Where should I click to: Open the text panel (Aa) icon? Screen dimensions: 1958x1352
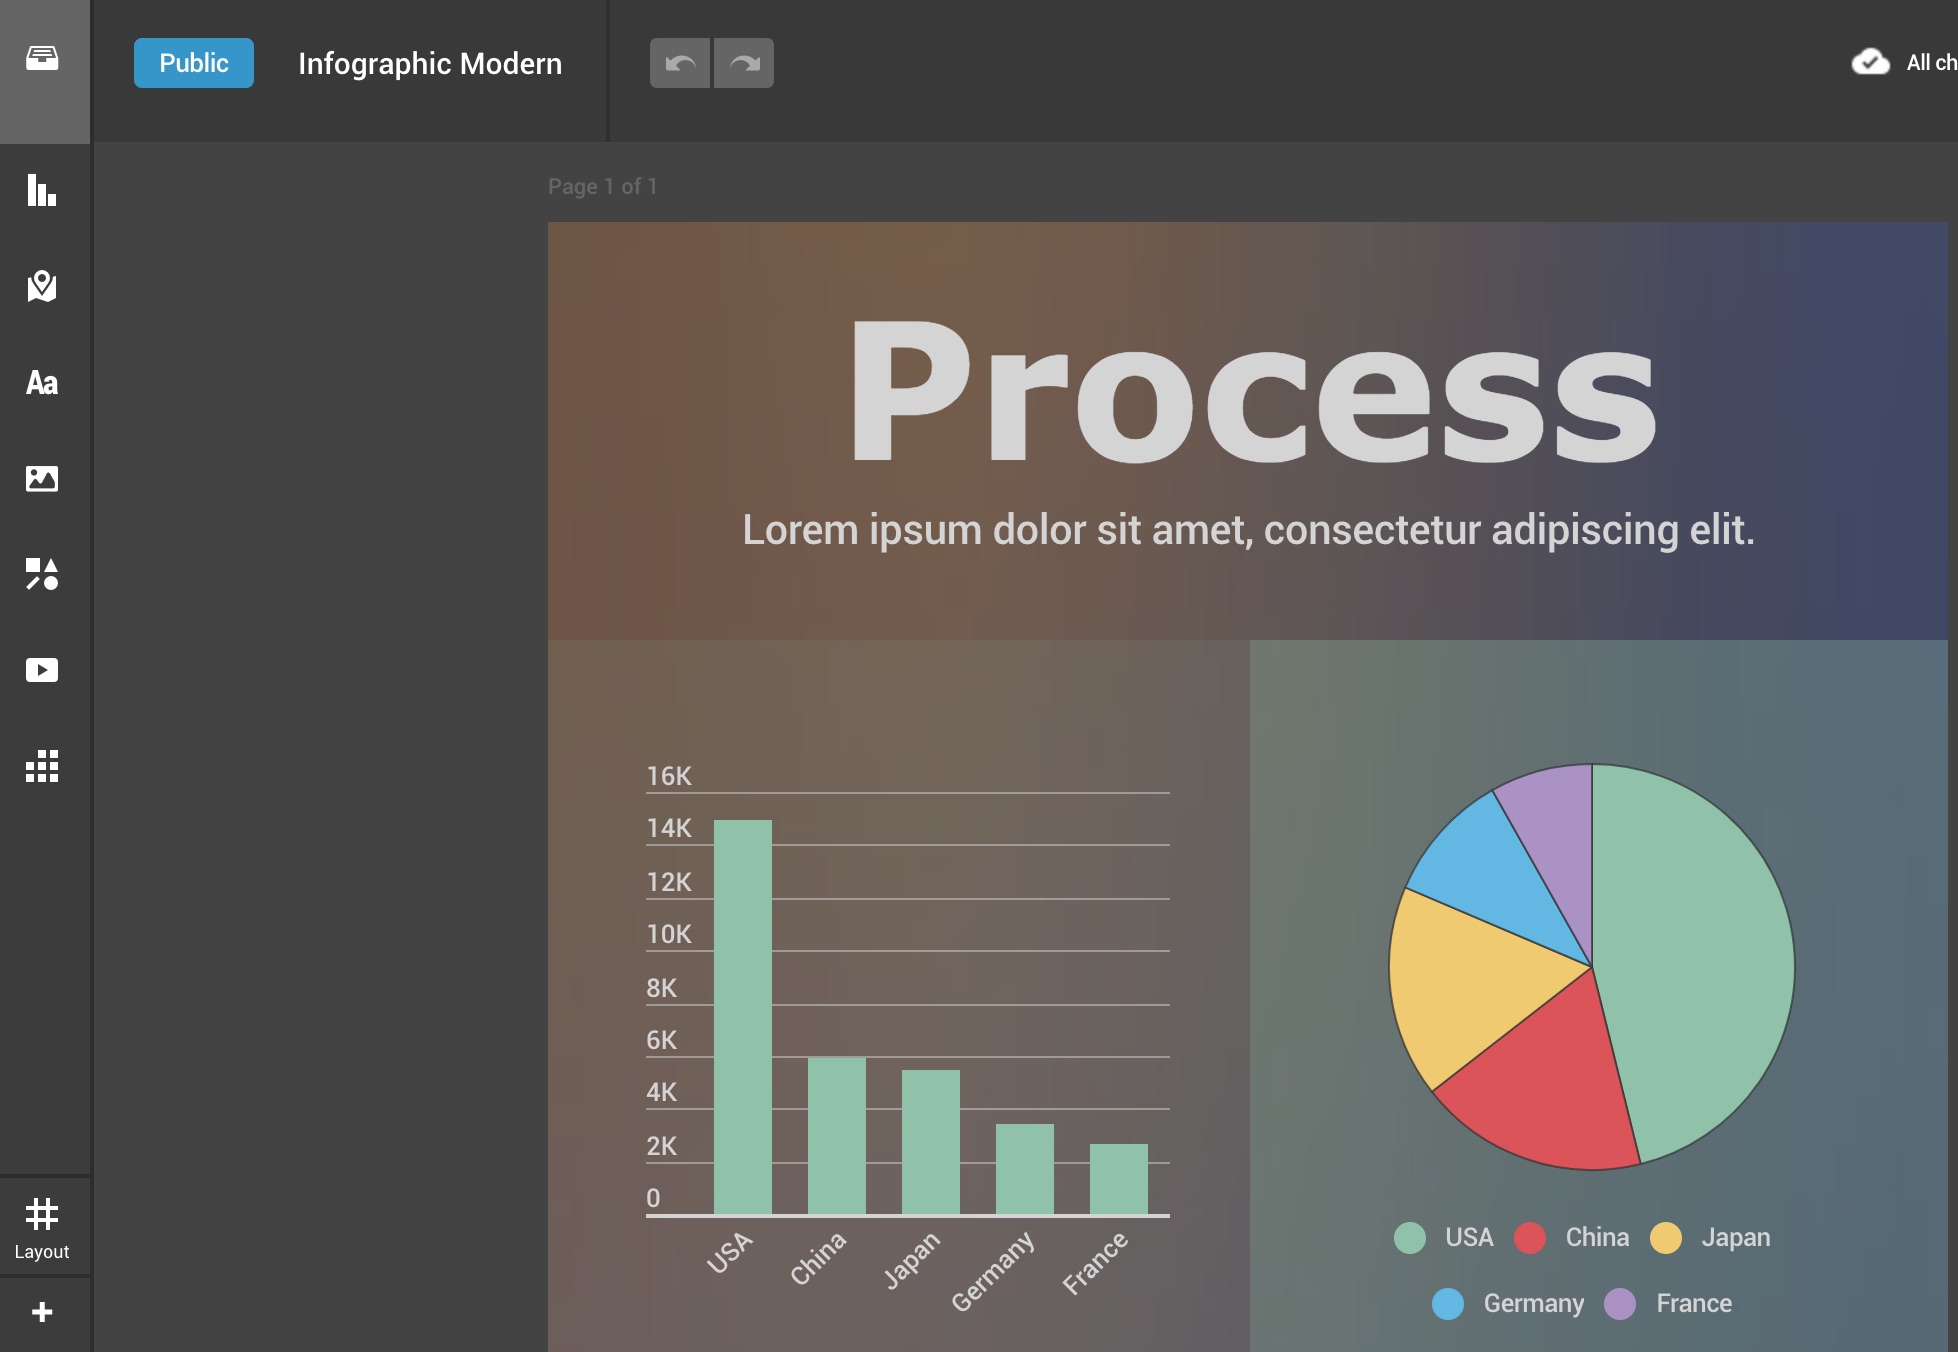(x=42, y=383)
